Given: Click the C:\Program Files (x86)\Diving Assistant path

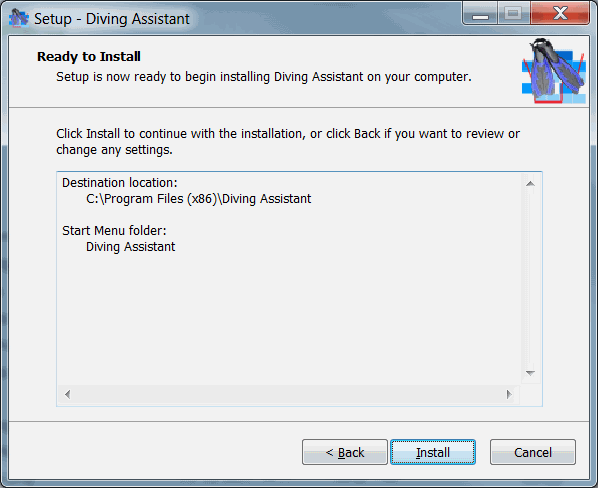Looking at the screenshot, I should pyautogui.click(x=198, y=199).
